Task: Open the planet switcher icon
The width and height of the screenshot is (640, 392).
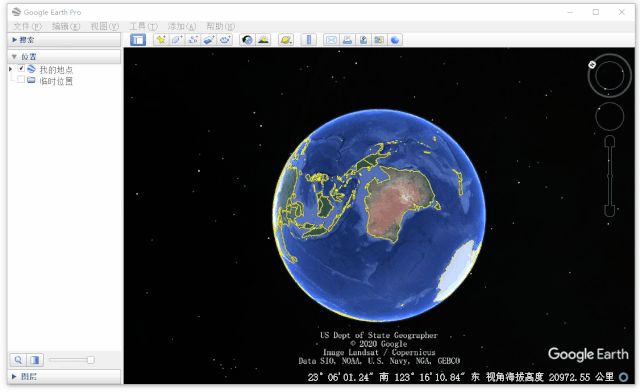Action: (286, 40)
